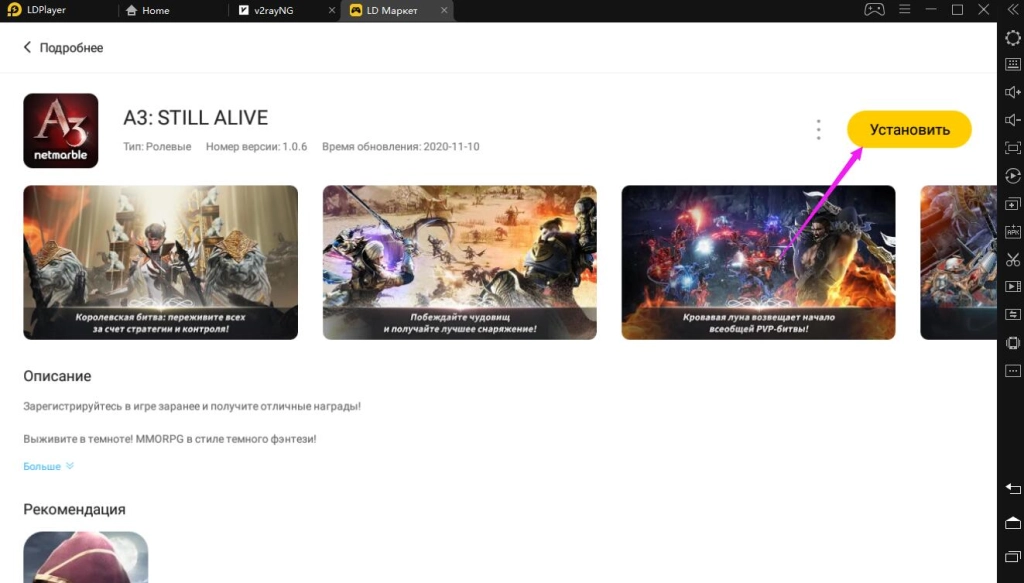Open the video recorder icon

pyautogui.click(x=1012, y=288)
